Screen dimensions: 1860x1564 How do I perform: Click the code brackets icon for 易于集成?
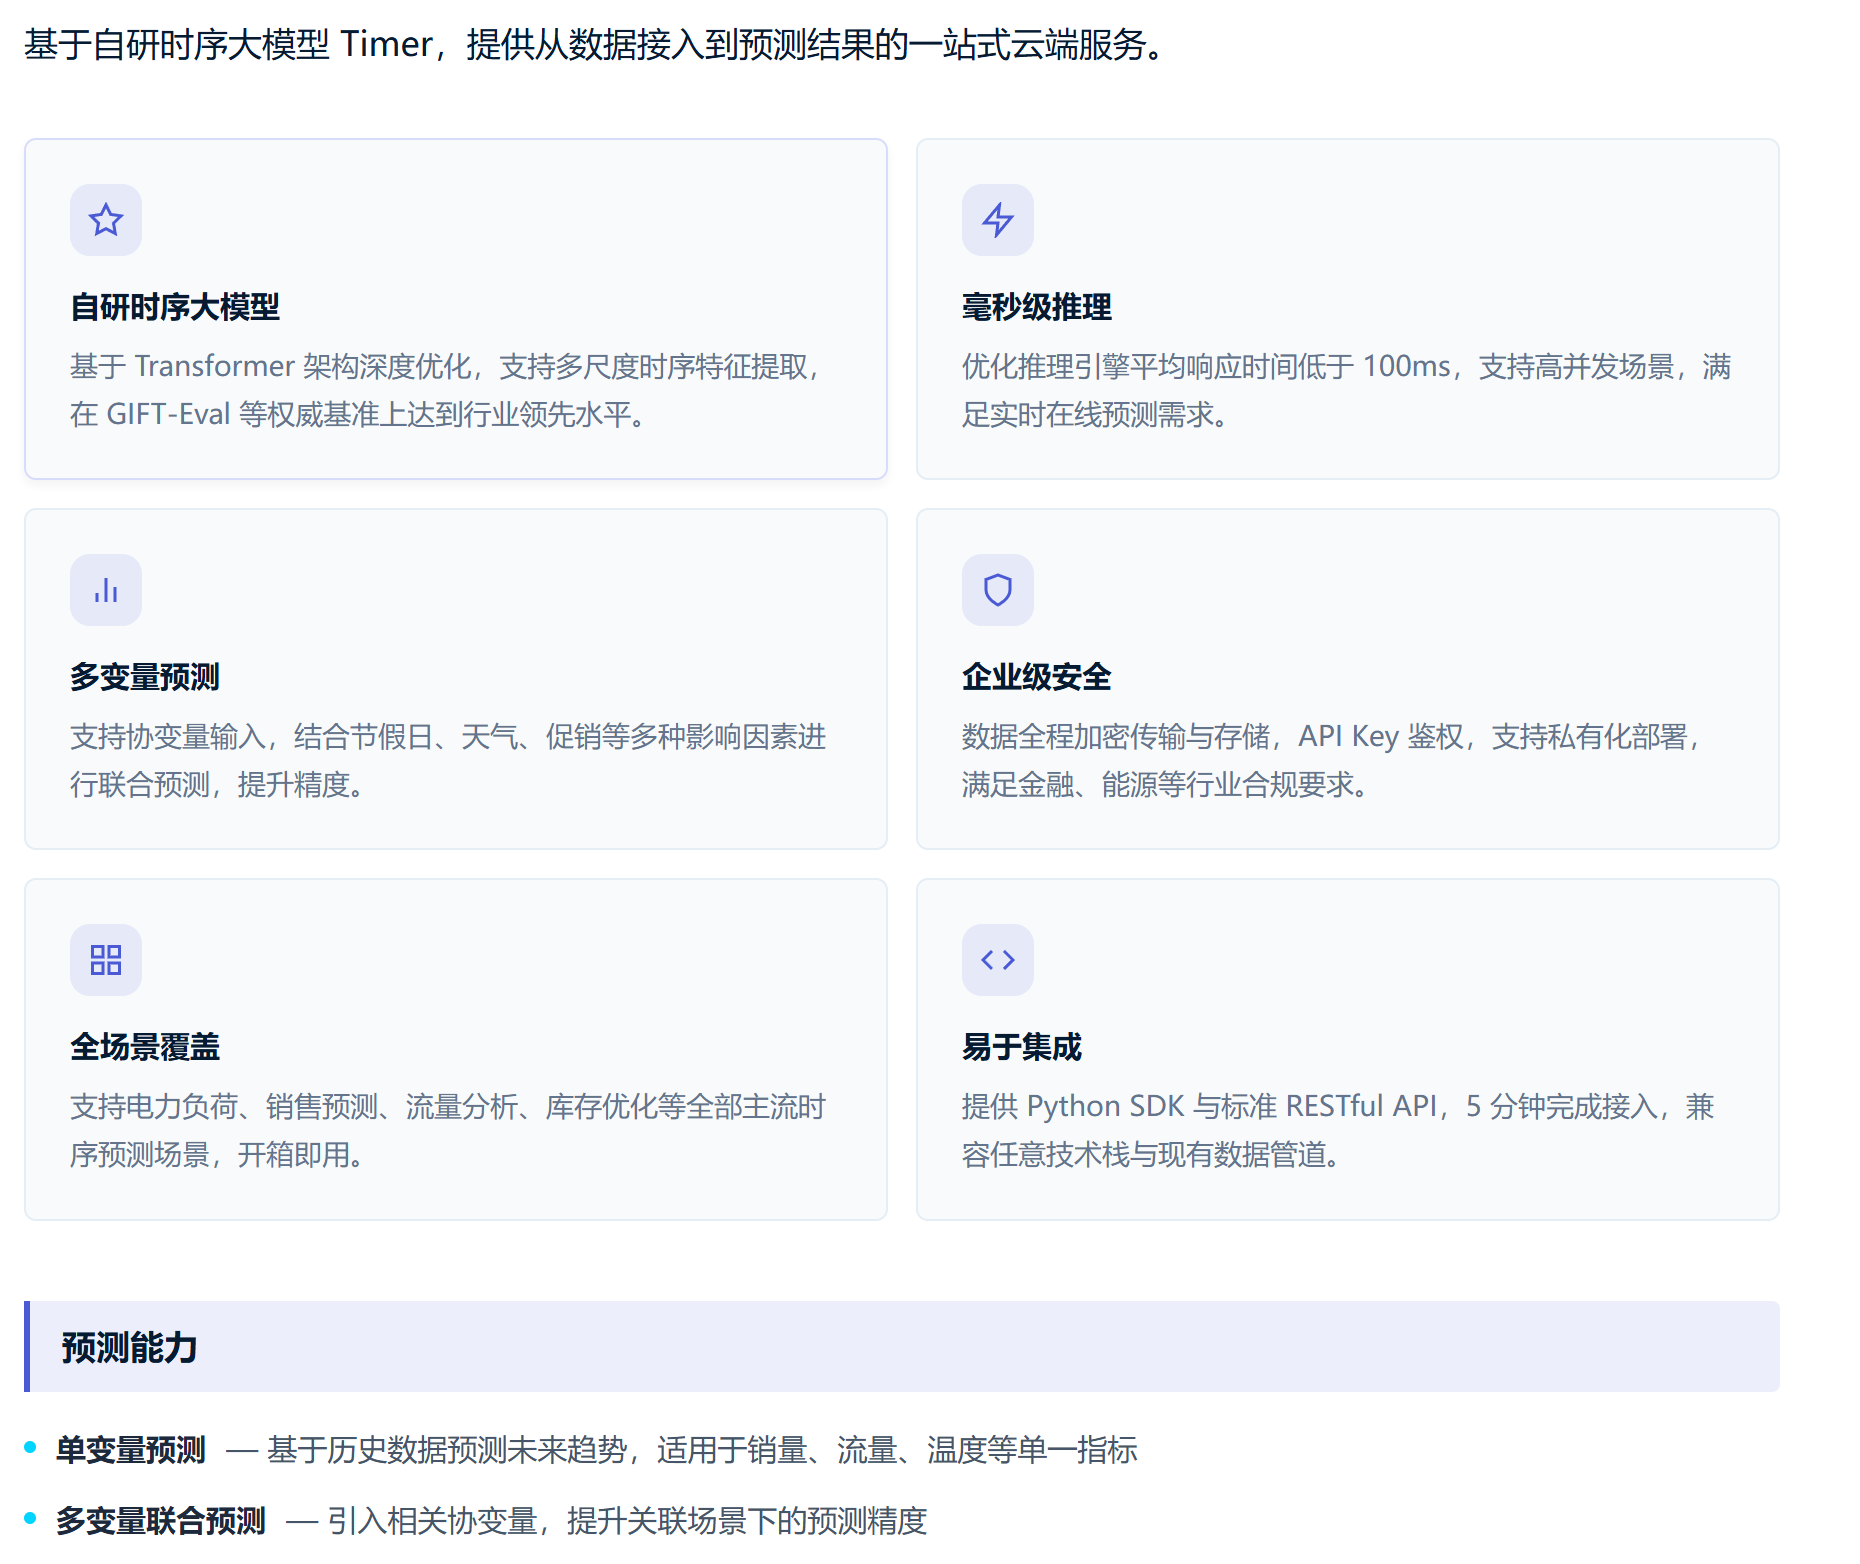click(998, 960)
